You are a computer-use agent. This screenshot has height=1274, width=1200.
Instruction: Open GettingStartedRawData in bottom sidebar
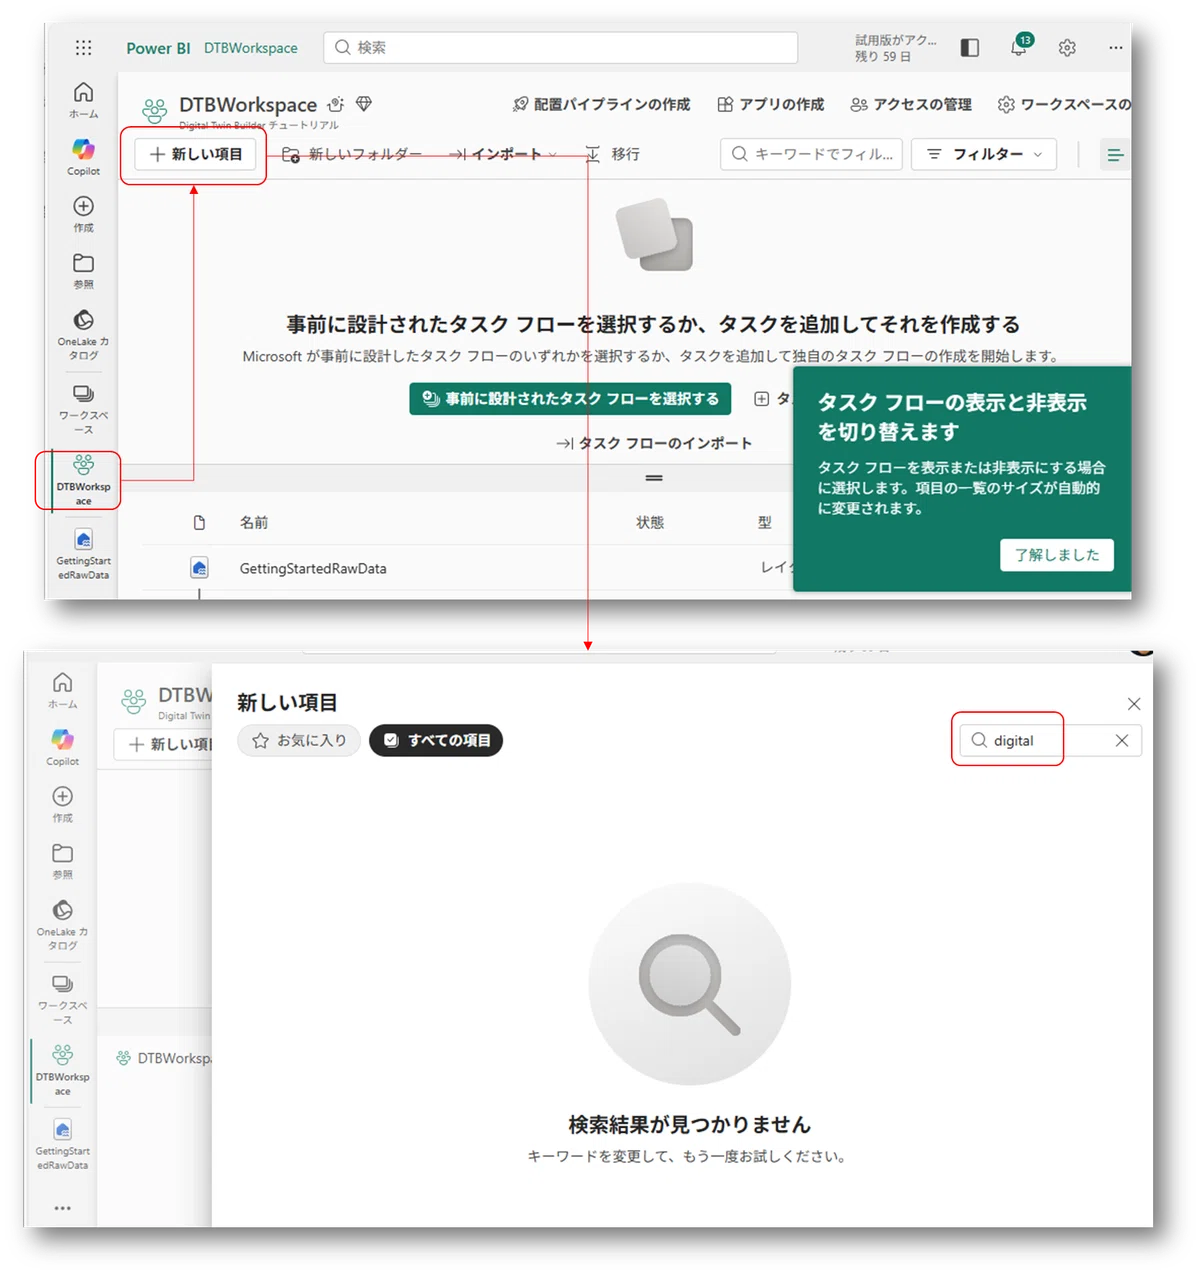(x=63, y=1144)
